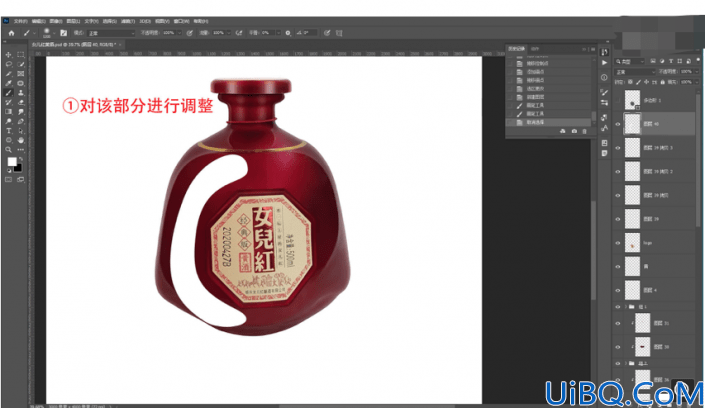Select the Brush tool in left toolbar

pos(9,93)
